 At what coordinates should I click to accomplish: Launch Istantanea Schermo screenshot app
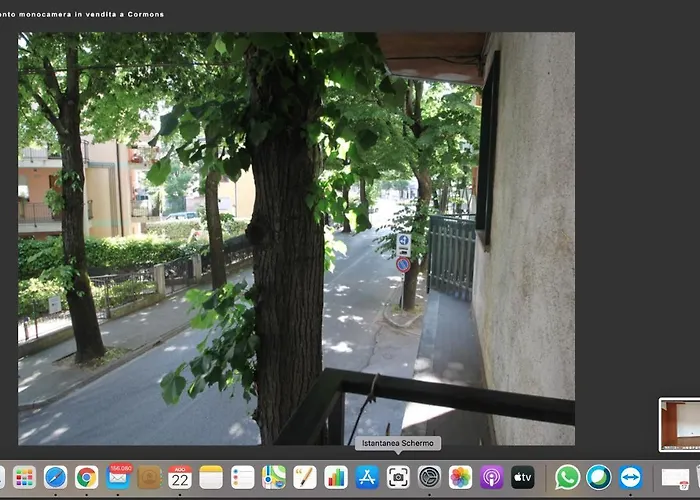(x=398, y=478)
